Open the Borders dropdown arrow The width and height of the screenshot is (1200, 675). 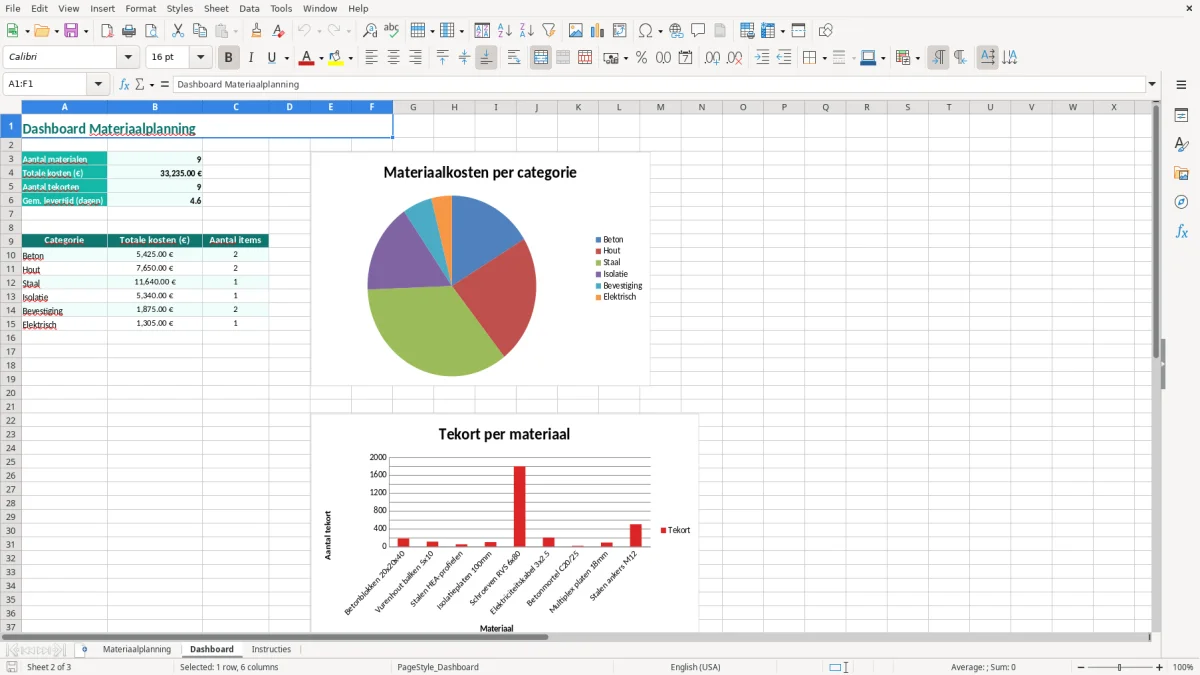[x=823, y=58]
